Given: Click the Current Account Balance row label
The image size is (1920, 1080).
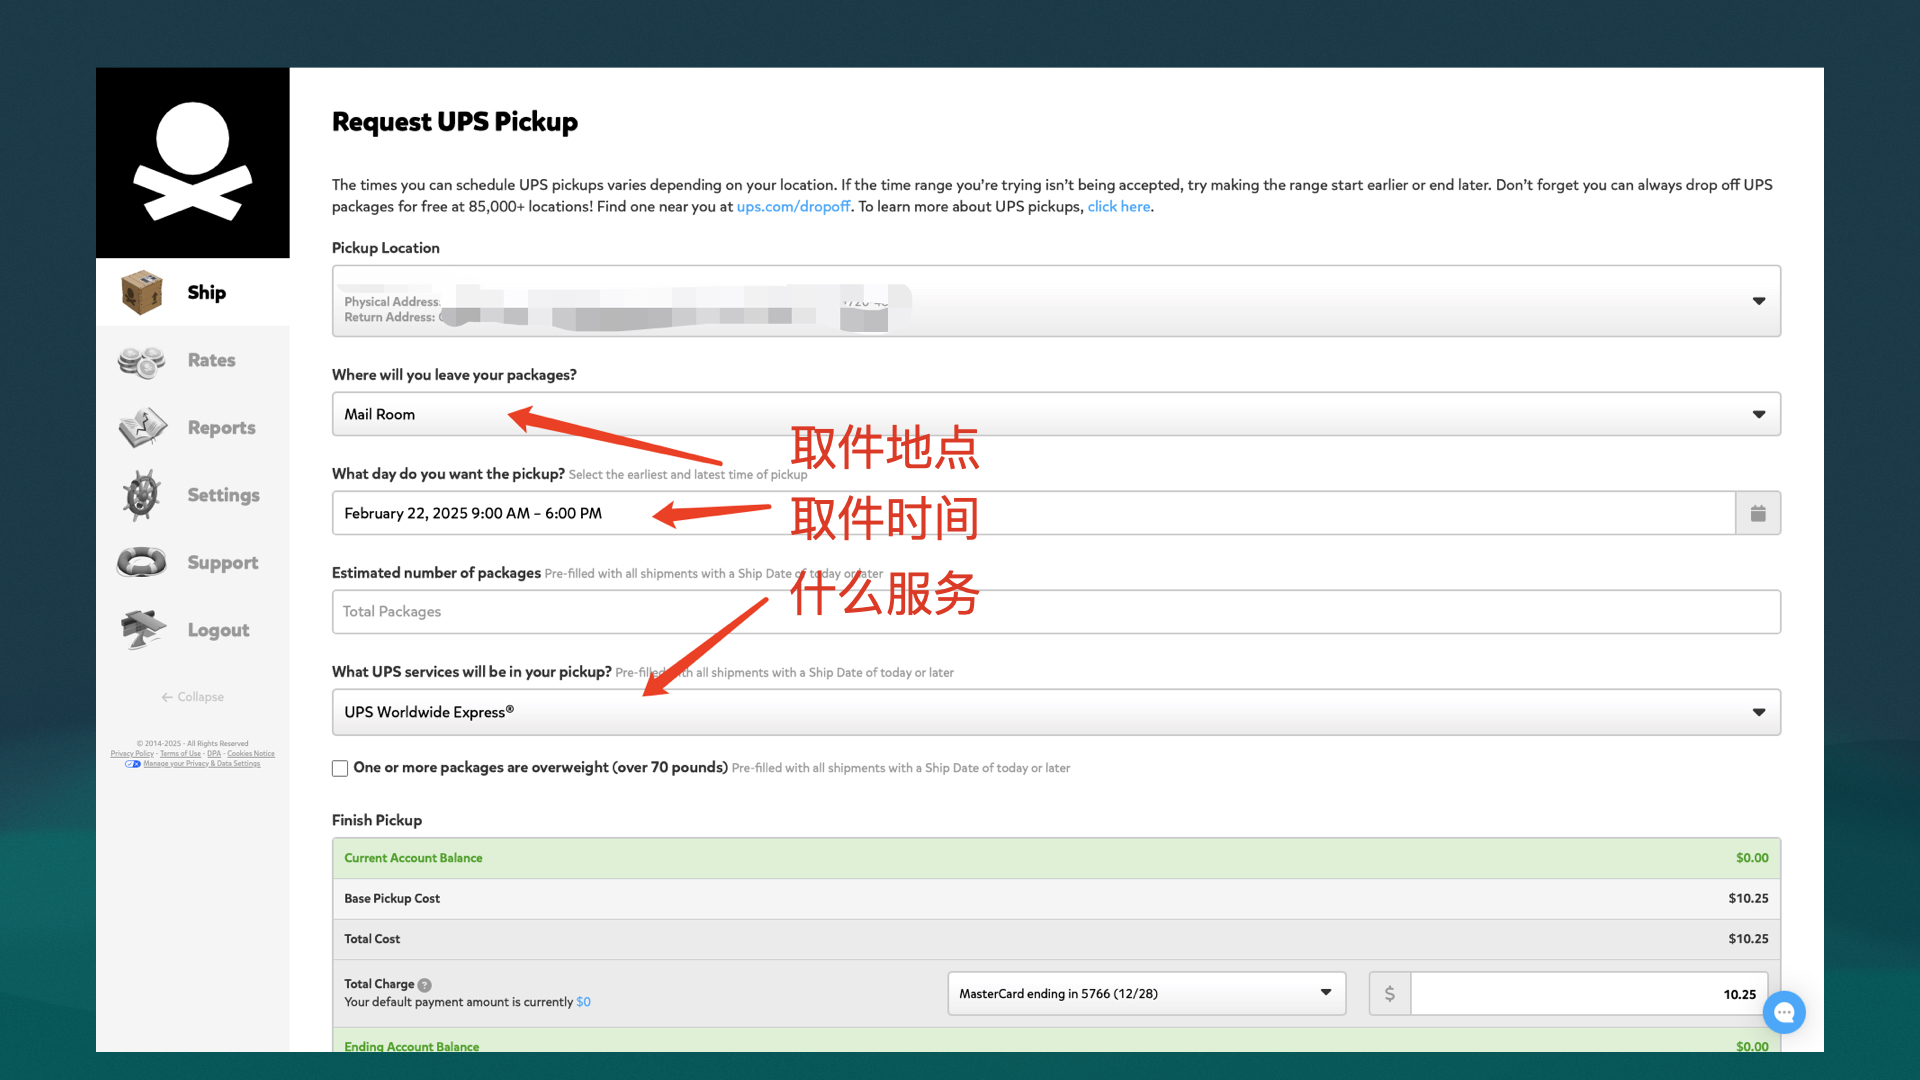Looking at the screenshot, I should [x=413, y=858].
